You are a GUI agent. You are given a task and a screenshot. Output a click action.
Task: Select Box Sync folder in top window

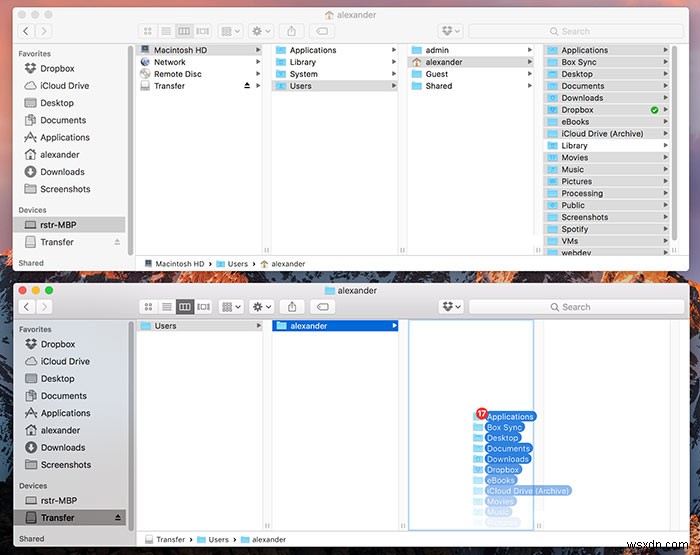607,62
